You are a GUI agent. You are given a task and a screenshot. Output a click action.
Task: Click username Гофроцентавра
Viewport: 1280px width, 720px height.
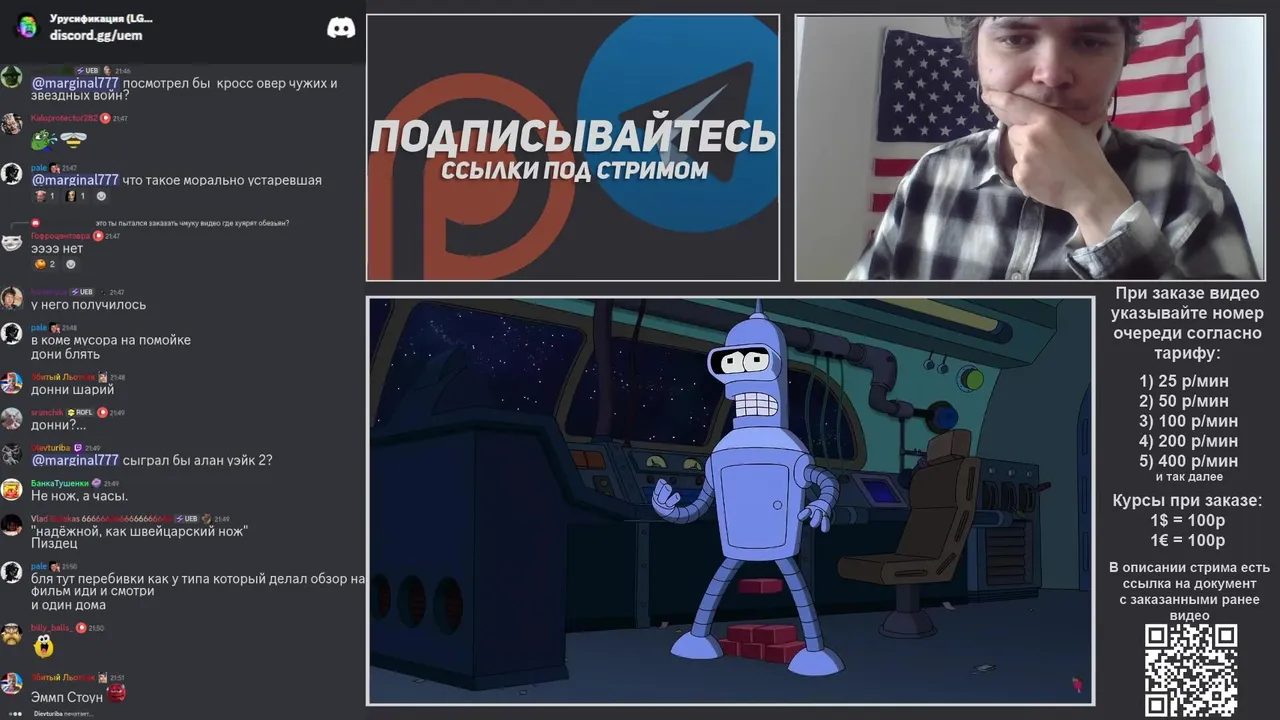click(61, 236)
